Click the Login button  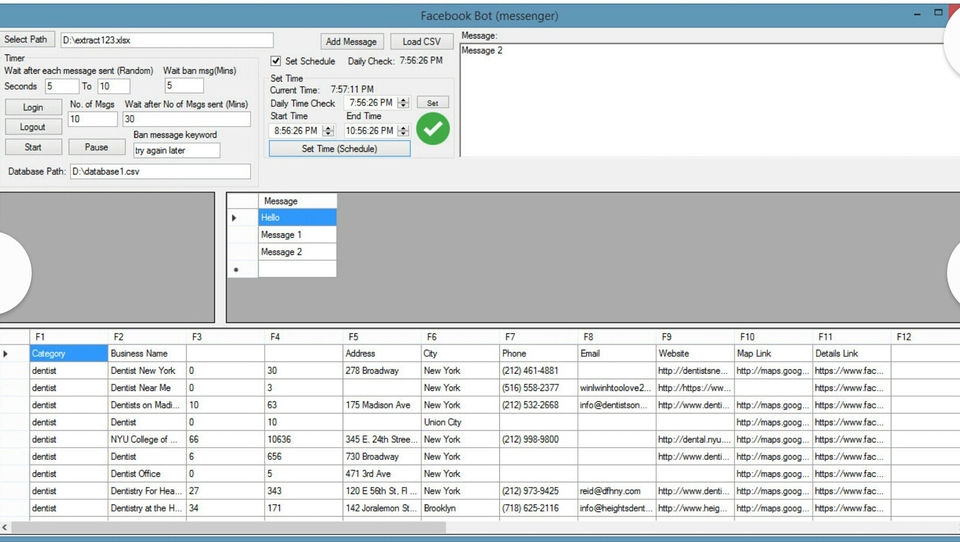33,107
